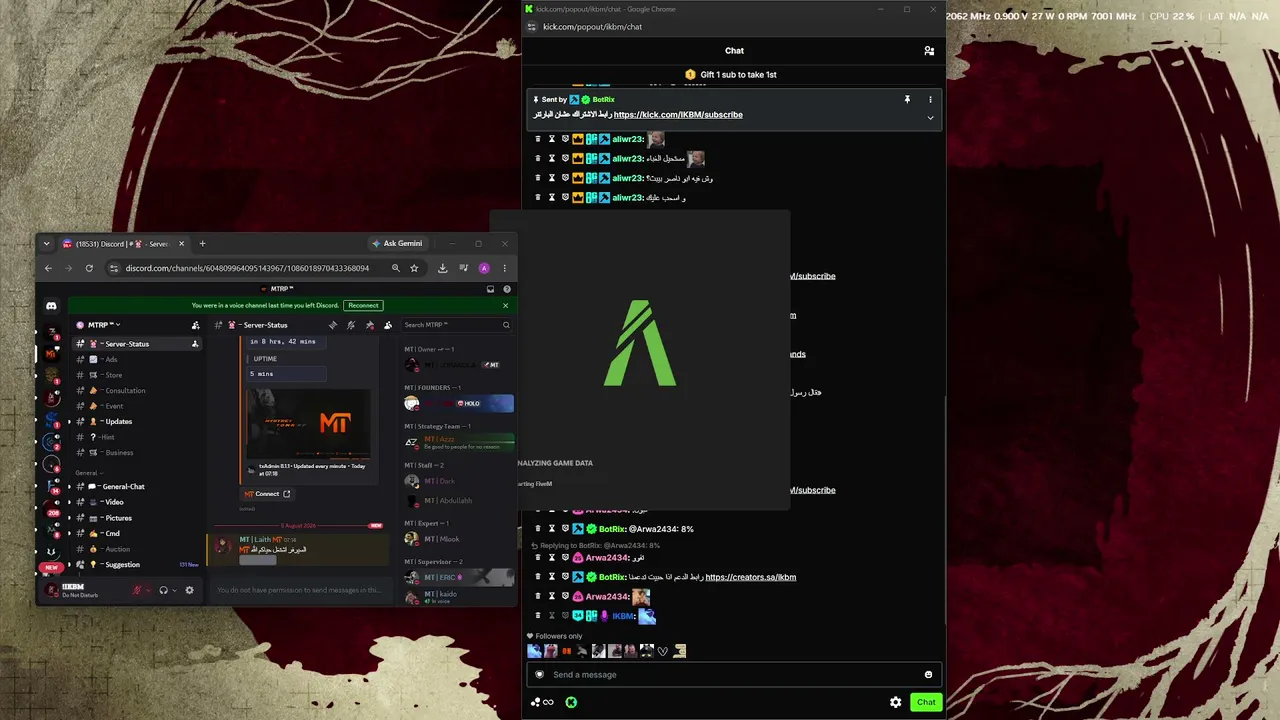Click Ask Gemini in the Discord Chrome window
The image size is (1280, 720).
[397, 243]
